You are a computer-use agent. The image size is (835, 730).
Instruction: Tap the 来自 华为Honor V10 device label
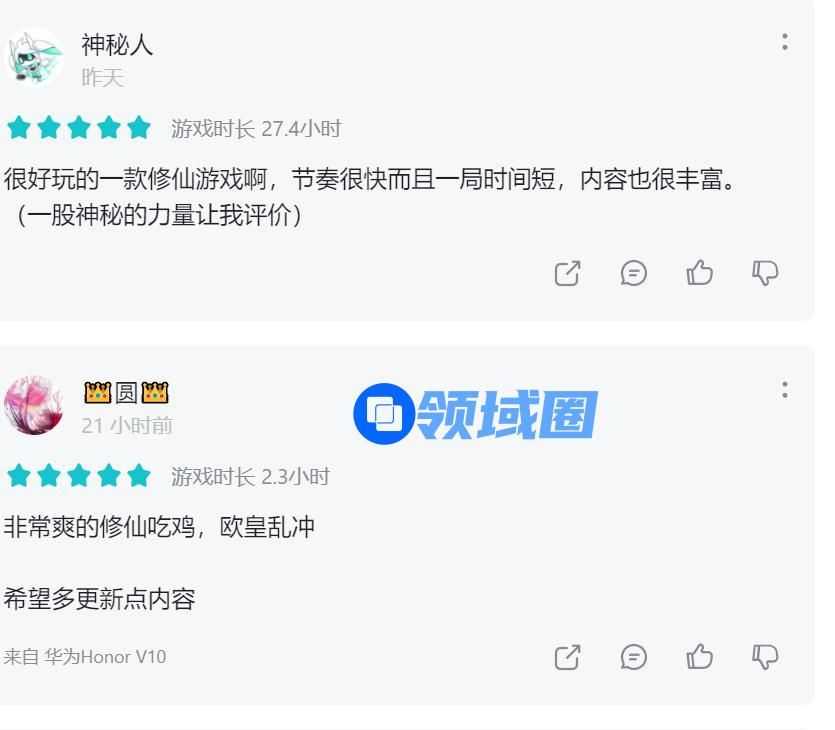click(85, 657)
